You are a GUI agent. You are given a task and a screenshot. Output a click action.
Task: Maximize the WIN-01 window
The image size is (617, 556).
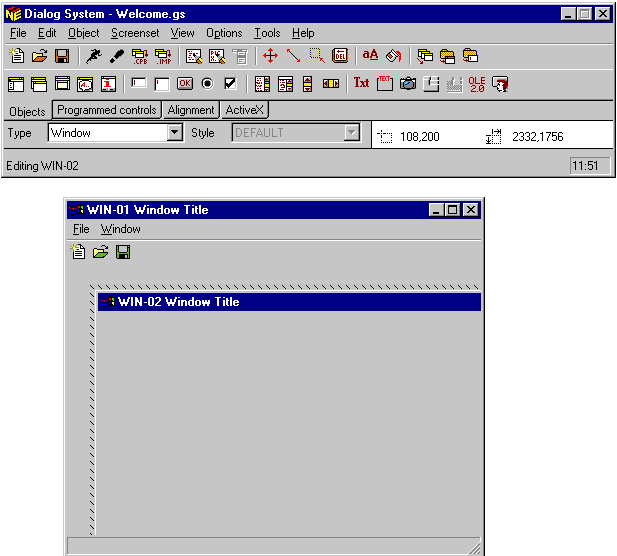coord(453,210)
